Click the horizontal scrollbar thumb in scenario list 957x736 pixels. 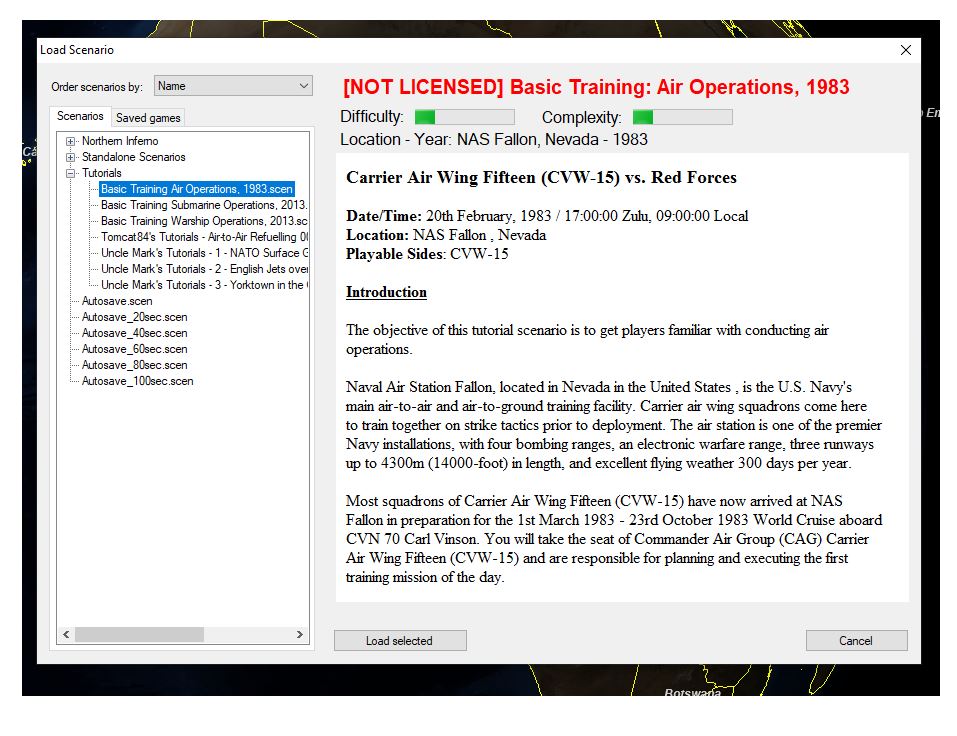pyautogui.click(x=139, y=635)
